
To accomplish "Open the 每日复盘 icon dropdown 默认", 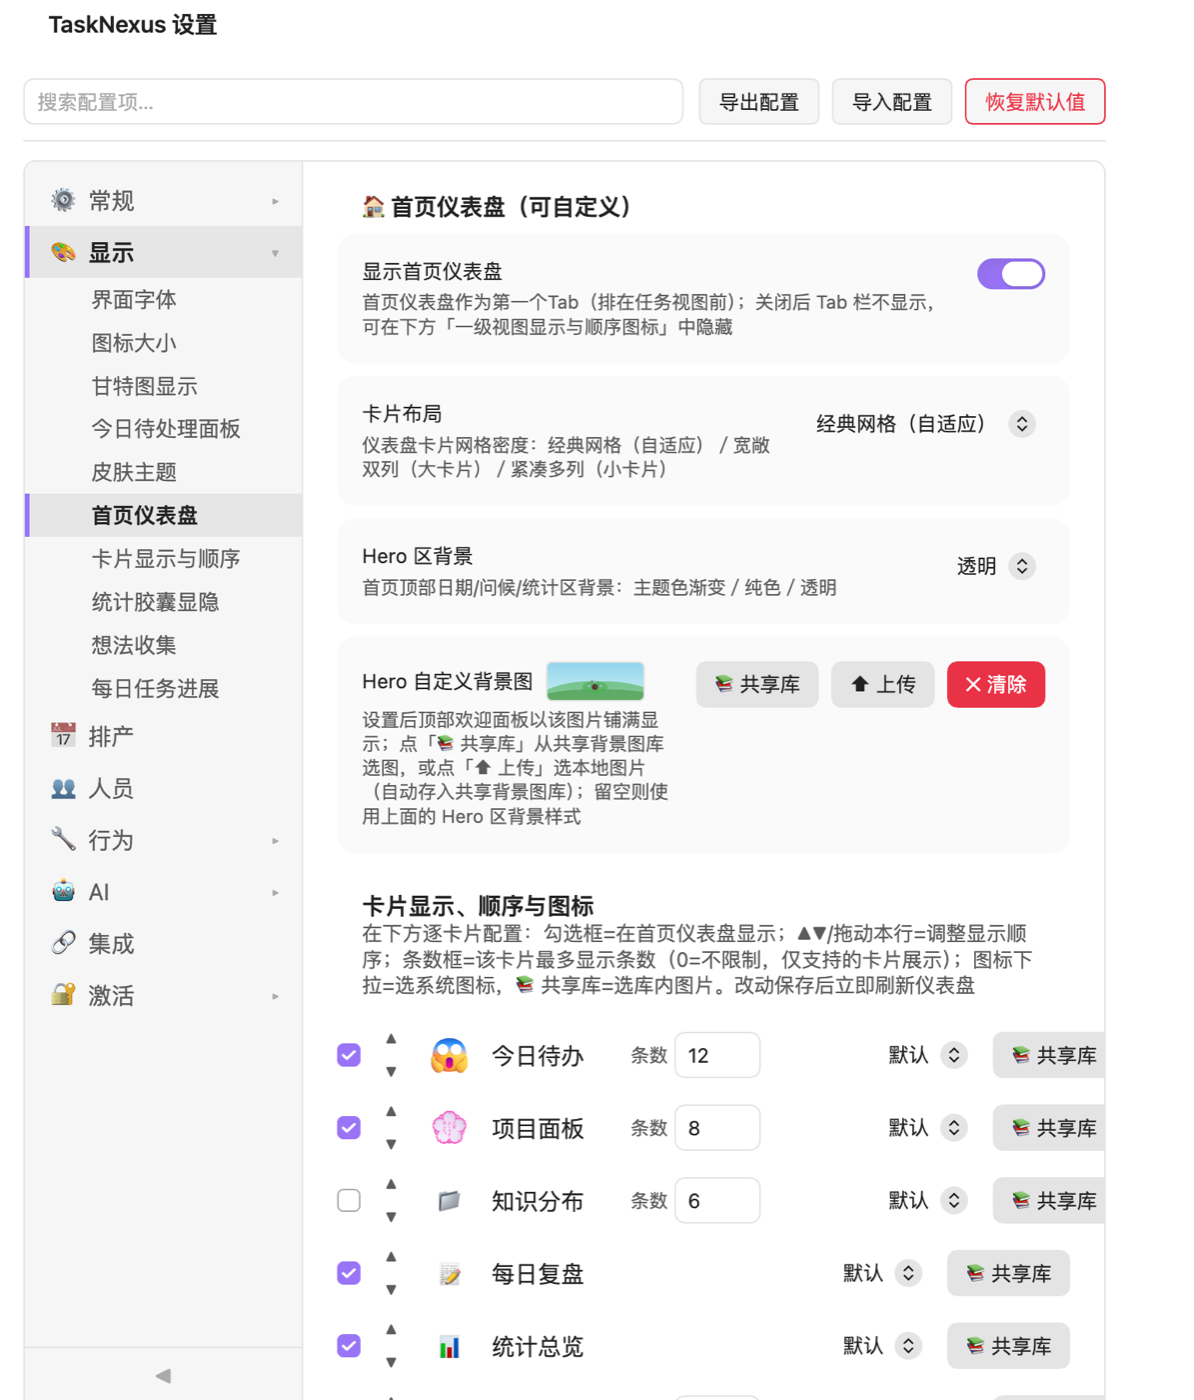I will point(882,1273).
